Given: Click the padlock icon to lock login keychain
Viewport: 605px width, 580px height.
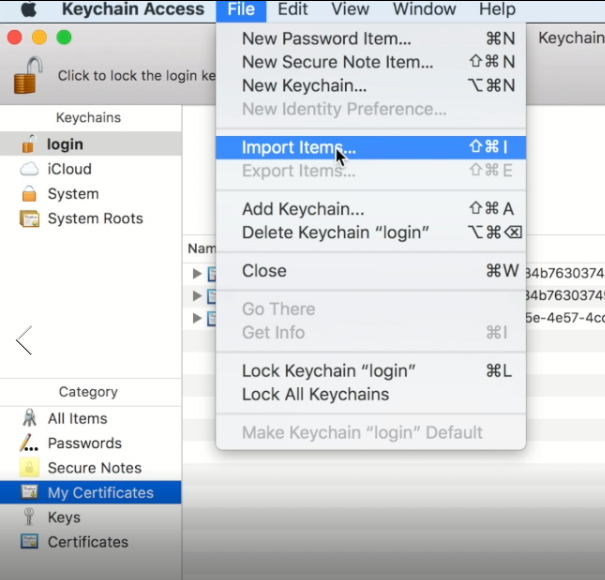Looking at the screenshot, I should click(28, 75).
